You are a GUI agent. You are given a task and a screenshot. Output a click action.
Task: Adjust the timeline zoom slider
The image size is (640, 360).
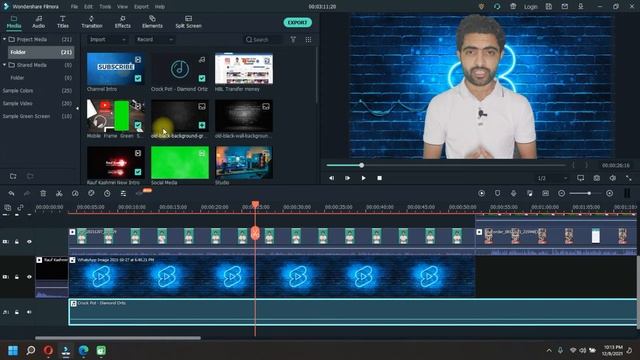click(589, 193)
